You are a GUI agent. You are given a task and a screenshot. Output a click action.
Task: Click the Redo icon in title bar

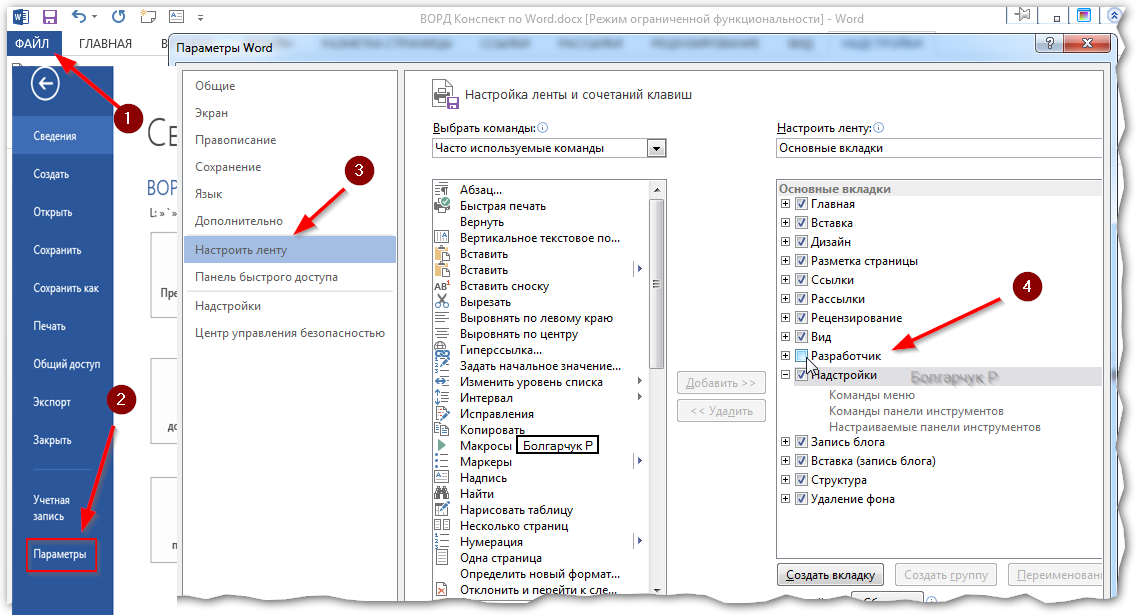(x=118, y=16)
